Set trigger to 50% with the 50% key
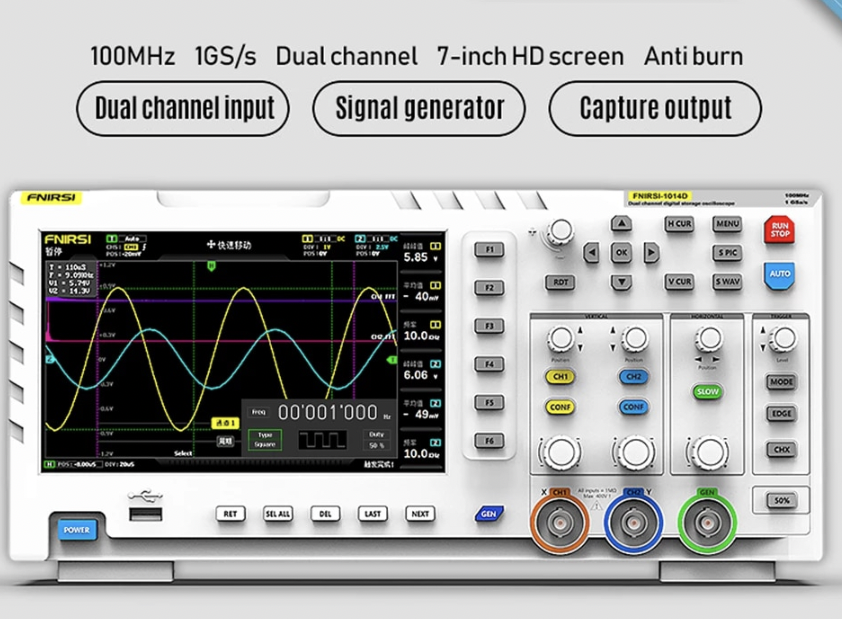Screen dimensions: 842x619 (x=781, y=500)
